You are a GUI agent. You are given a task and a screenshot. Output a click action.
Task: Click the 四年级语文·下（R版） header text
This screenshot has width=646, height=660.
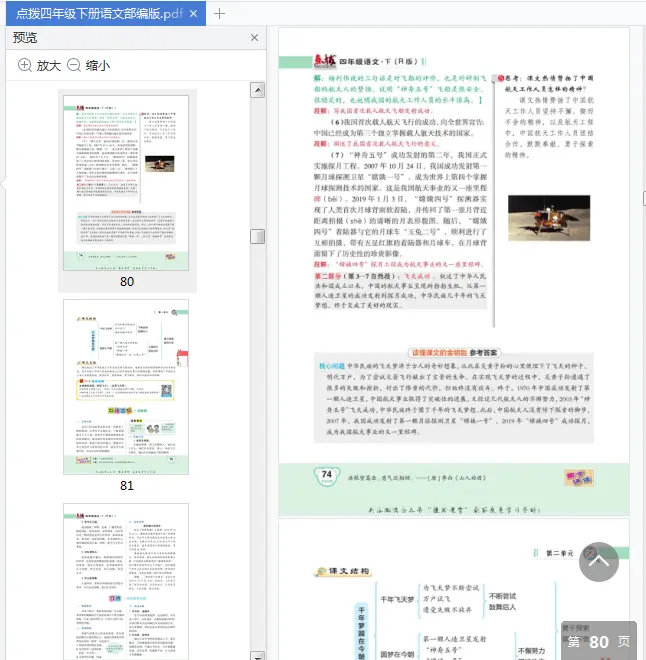coord(379,61)
